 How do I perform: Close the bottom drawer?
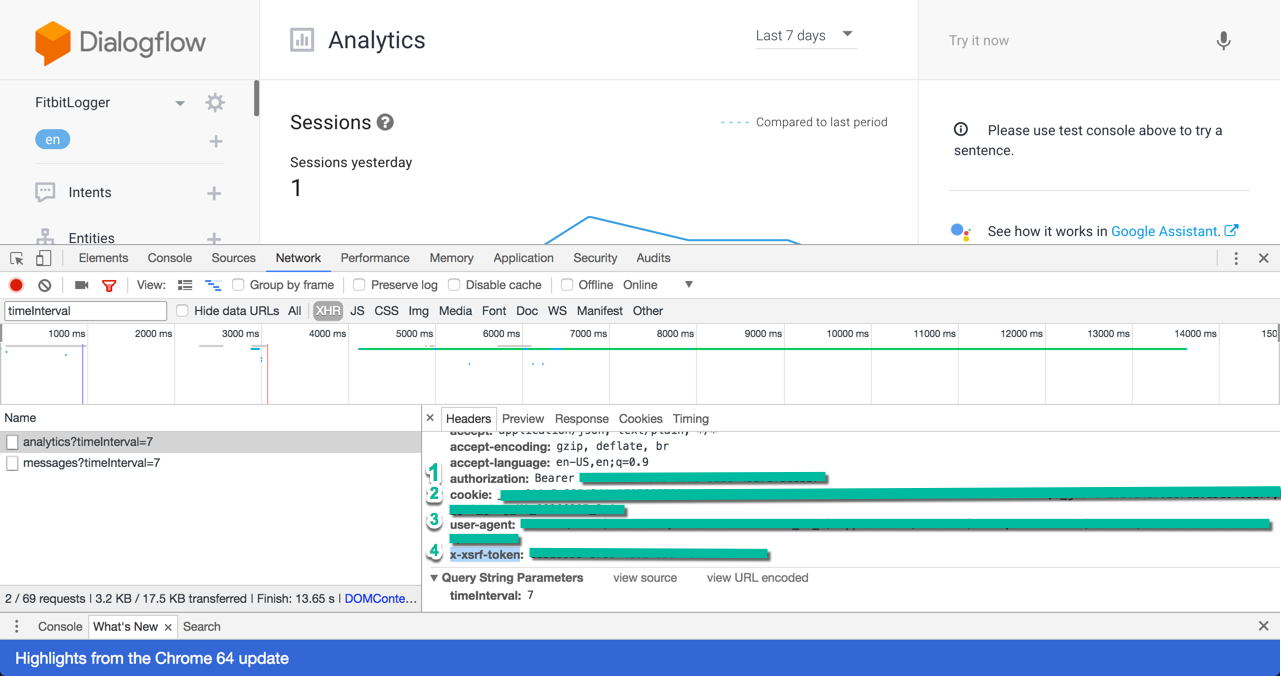(1264, 626)
